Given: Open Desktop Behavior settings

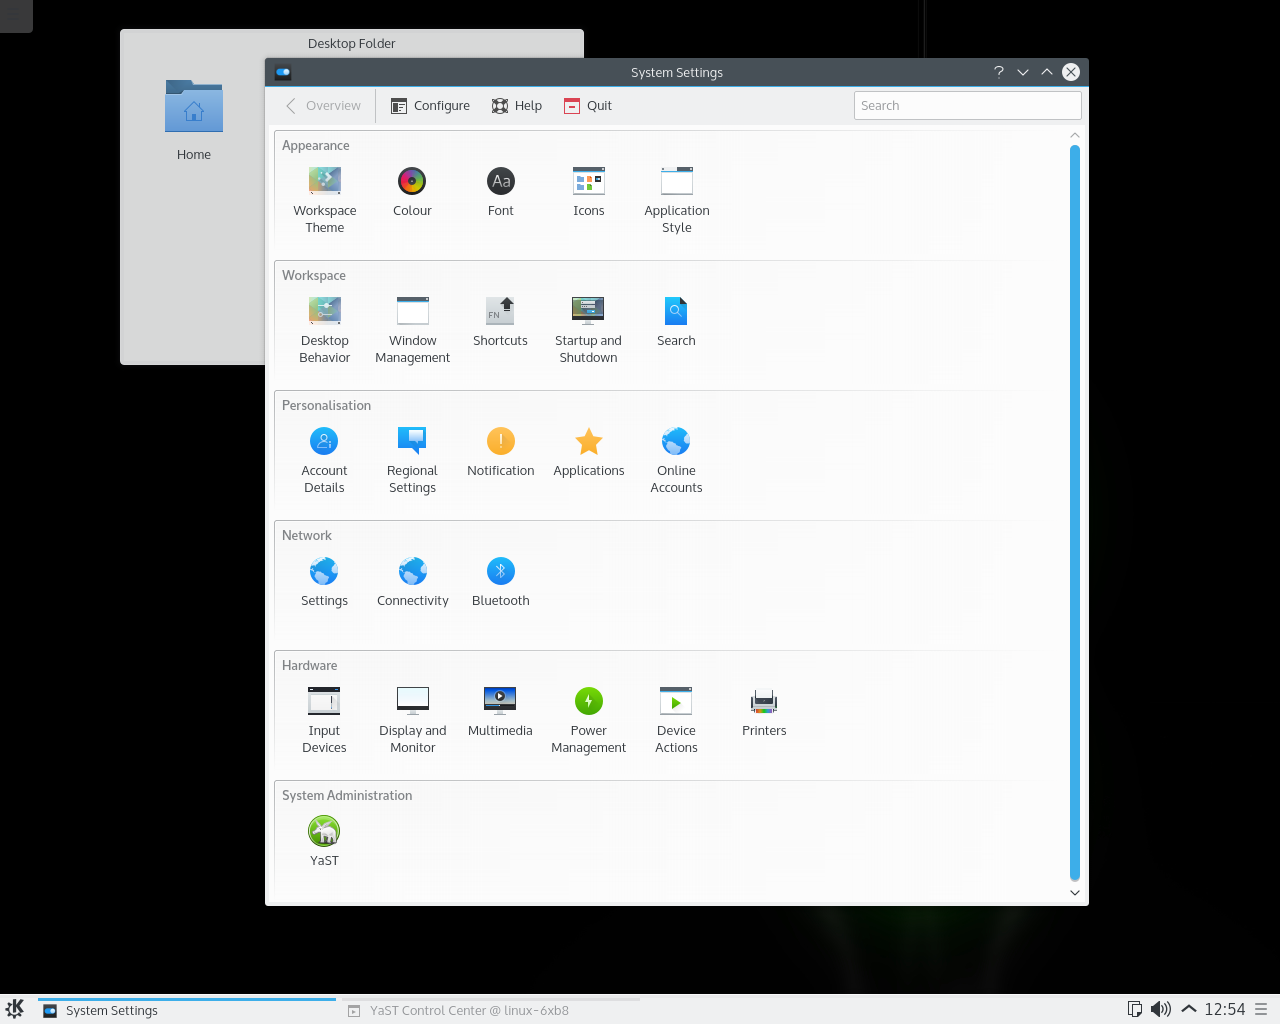Looking at the screenshot, I should tap(325, 330).
